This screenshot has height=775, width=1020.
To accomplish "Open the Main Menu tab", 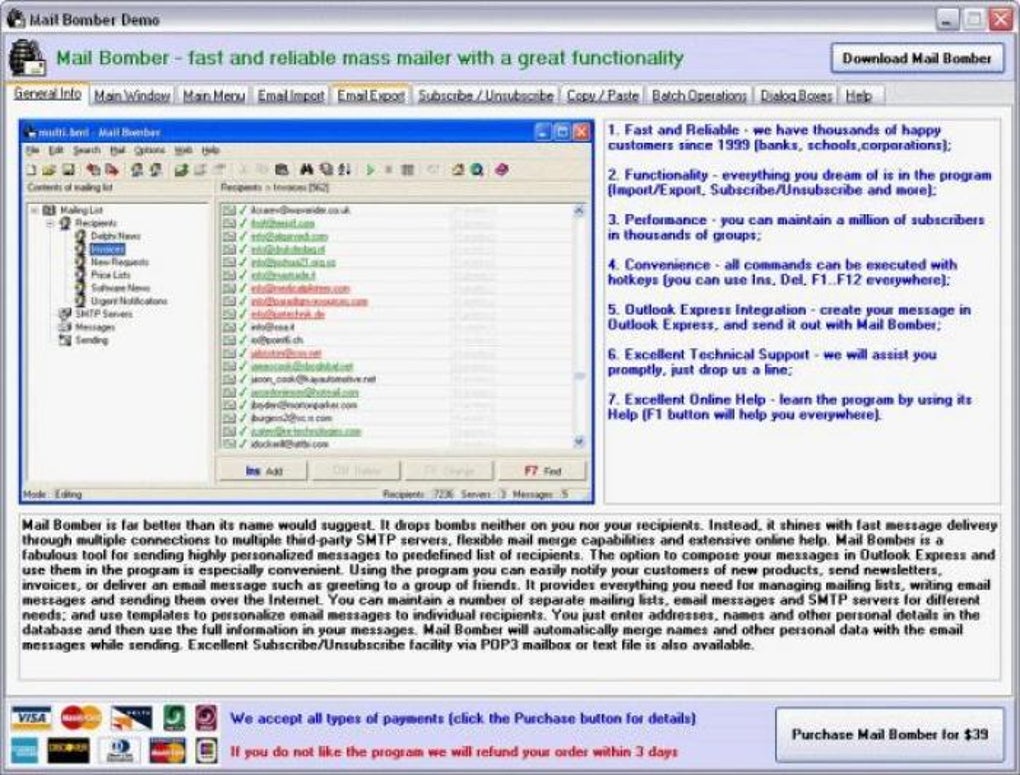I will pos(213,96).
